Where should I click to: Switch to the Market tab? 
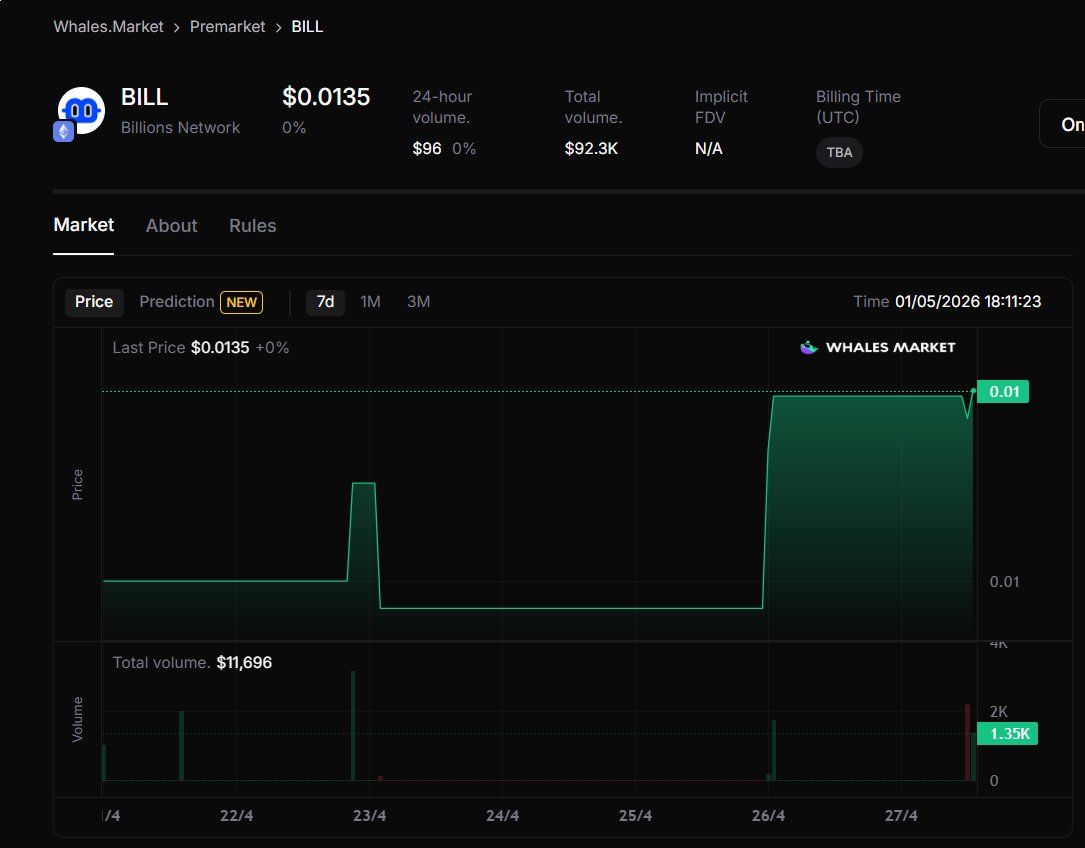point(84,225)
